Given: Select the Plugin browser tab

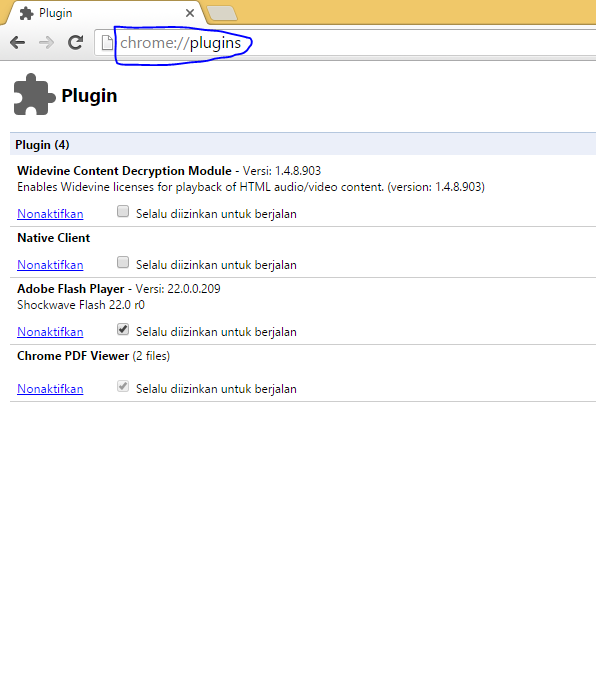Looking at the screenshot, I should tap(103, 13).
